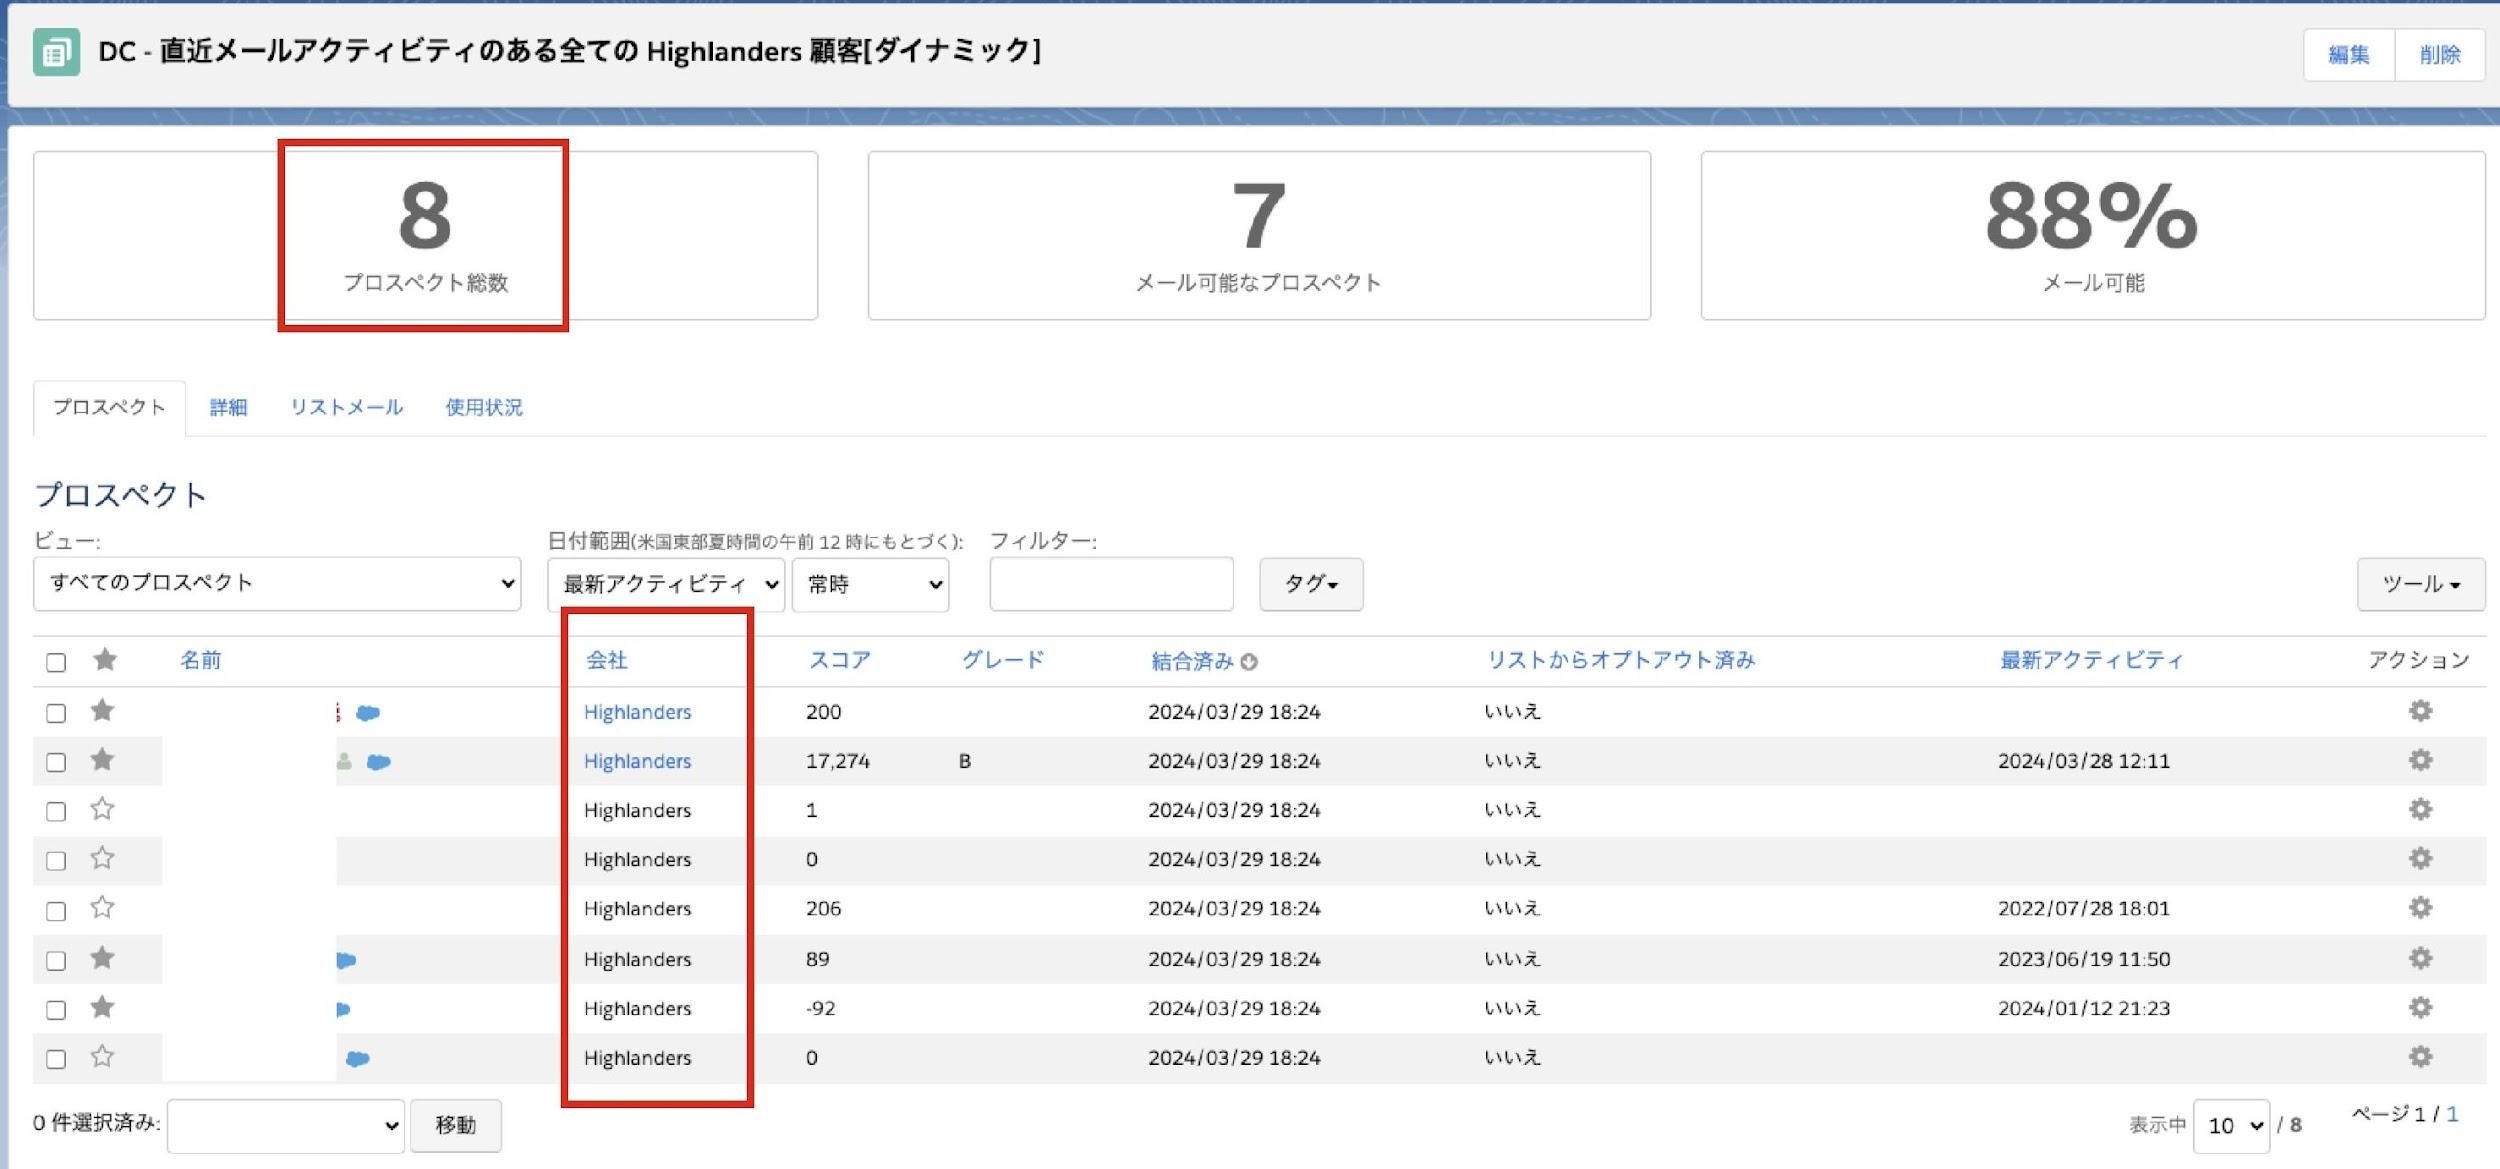Toggle the star for the score -92 row

(102, 1007)
